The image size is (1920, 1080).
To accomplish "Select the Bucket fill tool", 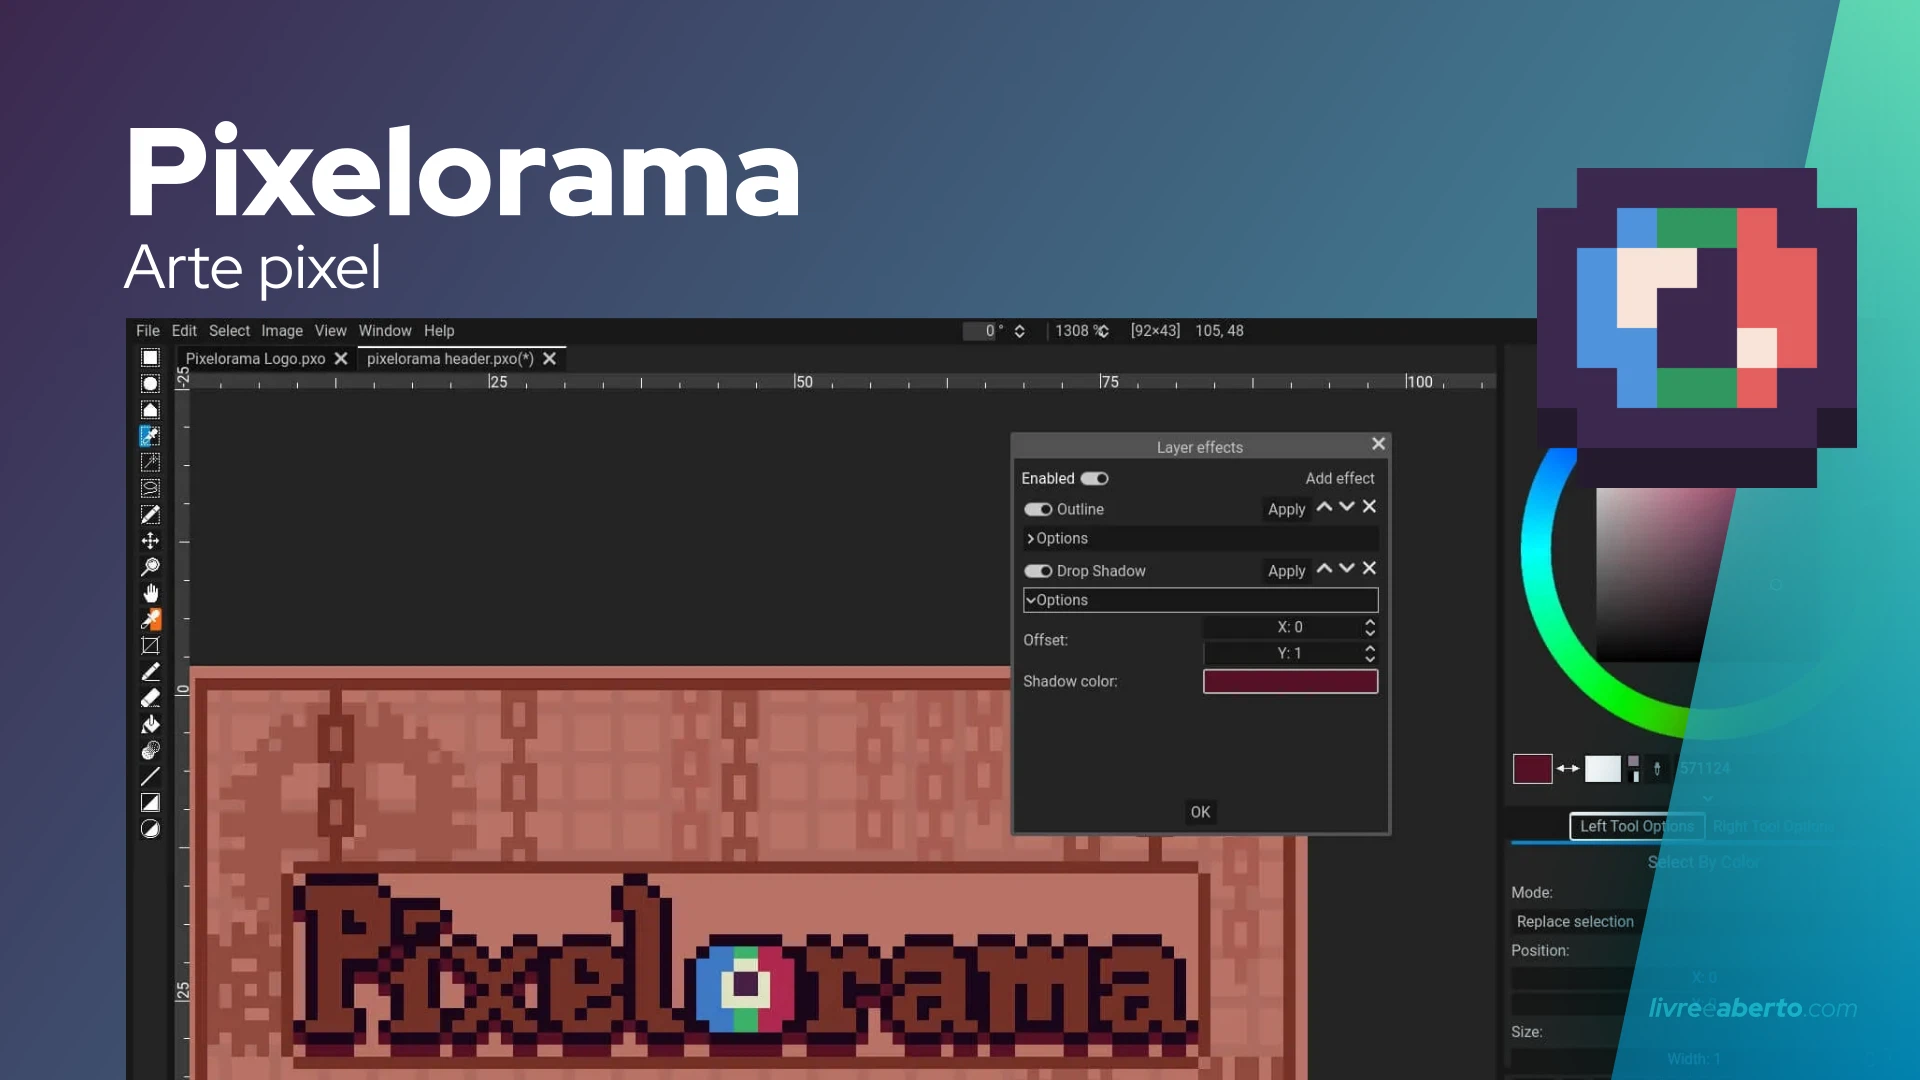I will point(150,724).
